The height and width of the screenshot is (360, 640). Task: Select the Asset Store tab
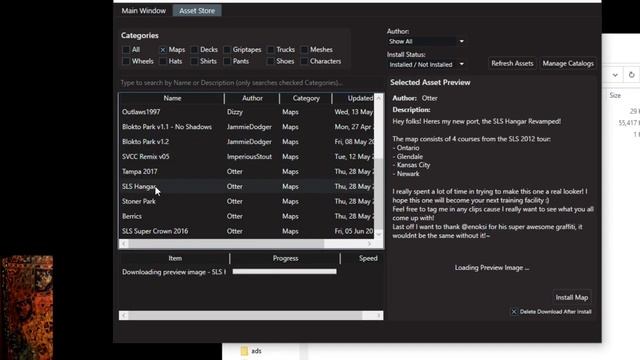pyautogui.click(x=197, y=11)
